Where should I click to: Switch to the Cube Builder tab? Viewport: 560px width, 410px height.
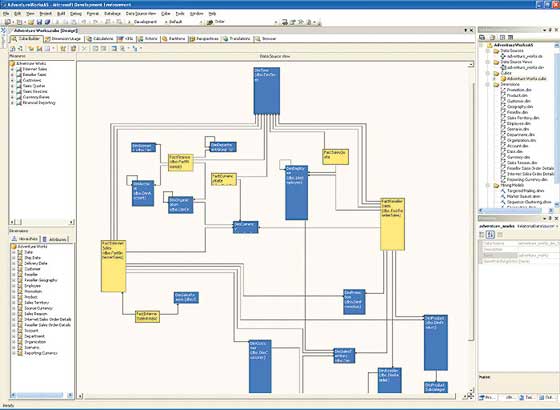[26, 39]
